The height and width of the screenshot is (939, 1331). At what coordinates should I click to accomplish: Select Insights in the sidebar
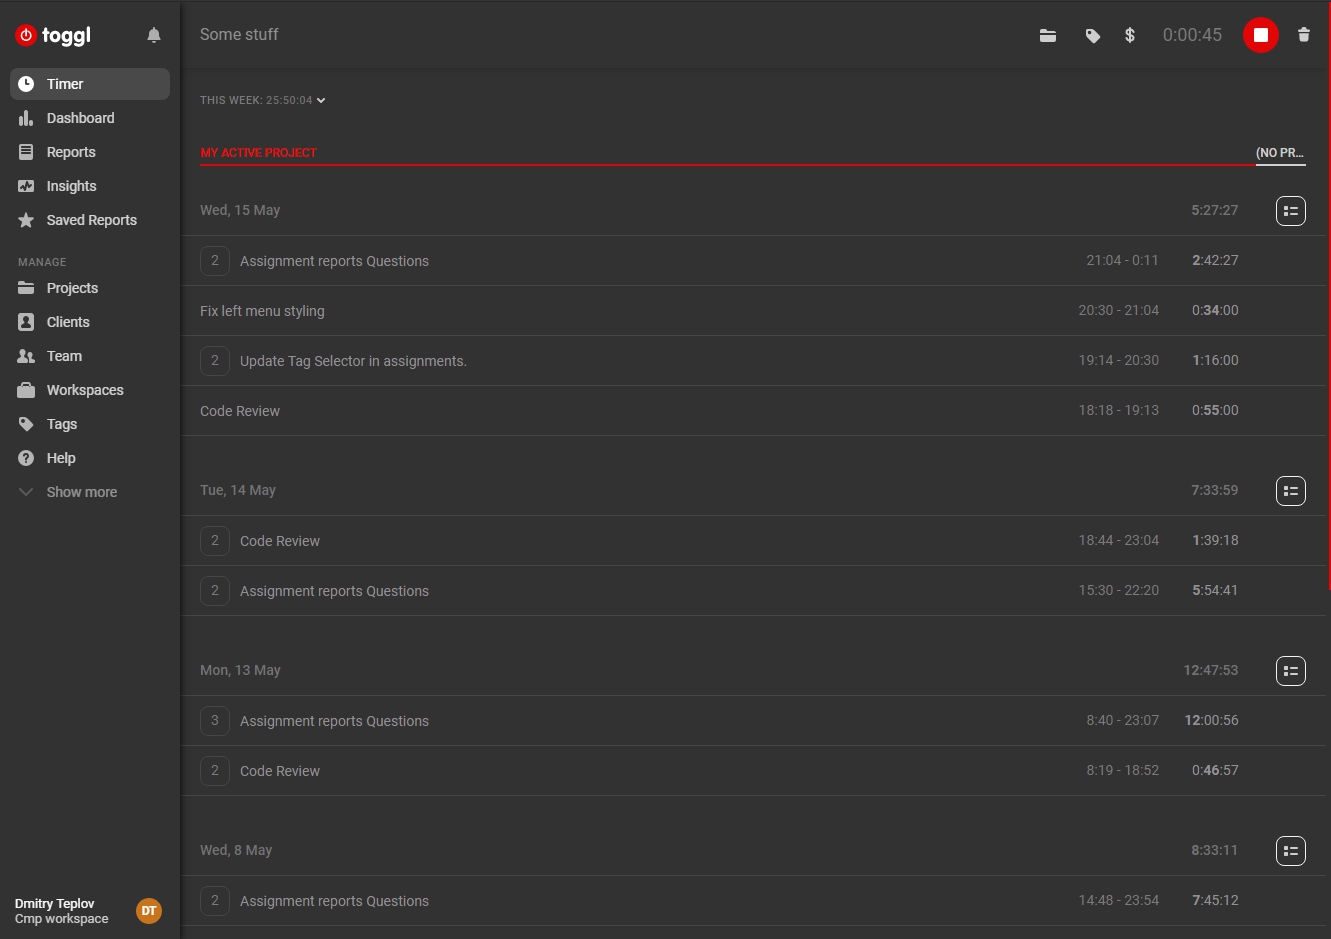pos(70,185)
